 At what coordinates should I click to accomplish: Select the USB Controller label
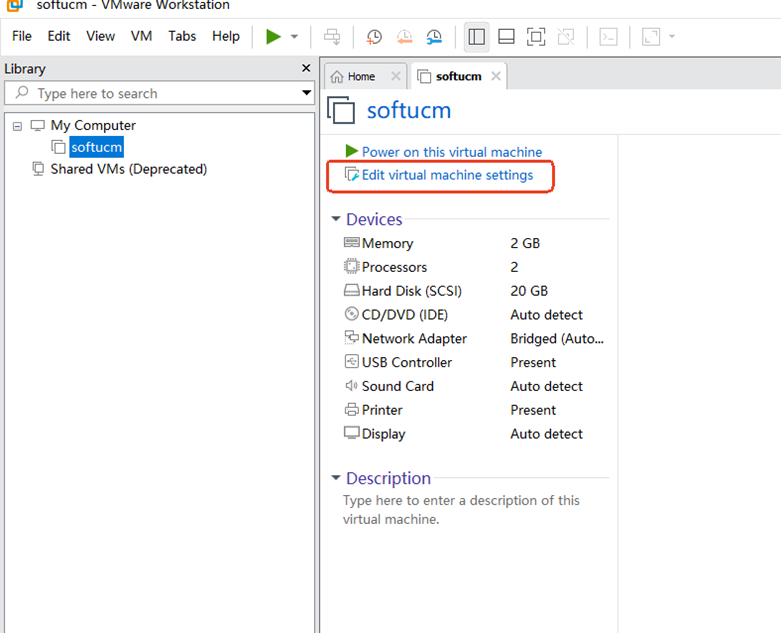406,362
